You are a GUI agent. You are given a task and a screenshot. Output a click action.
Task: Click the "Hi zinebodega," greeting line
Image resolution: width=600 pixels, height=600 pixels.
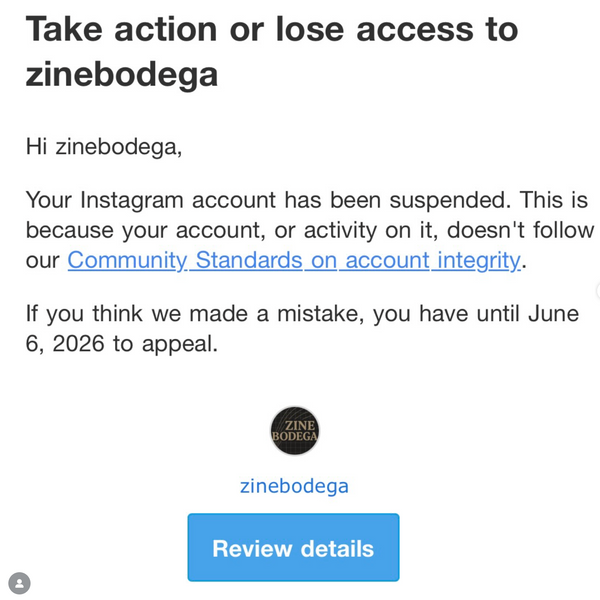pos(104,146)
